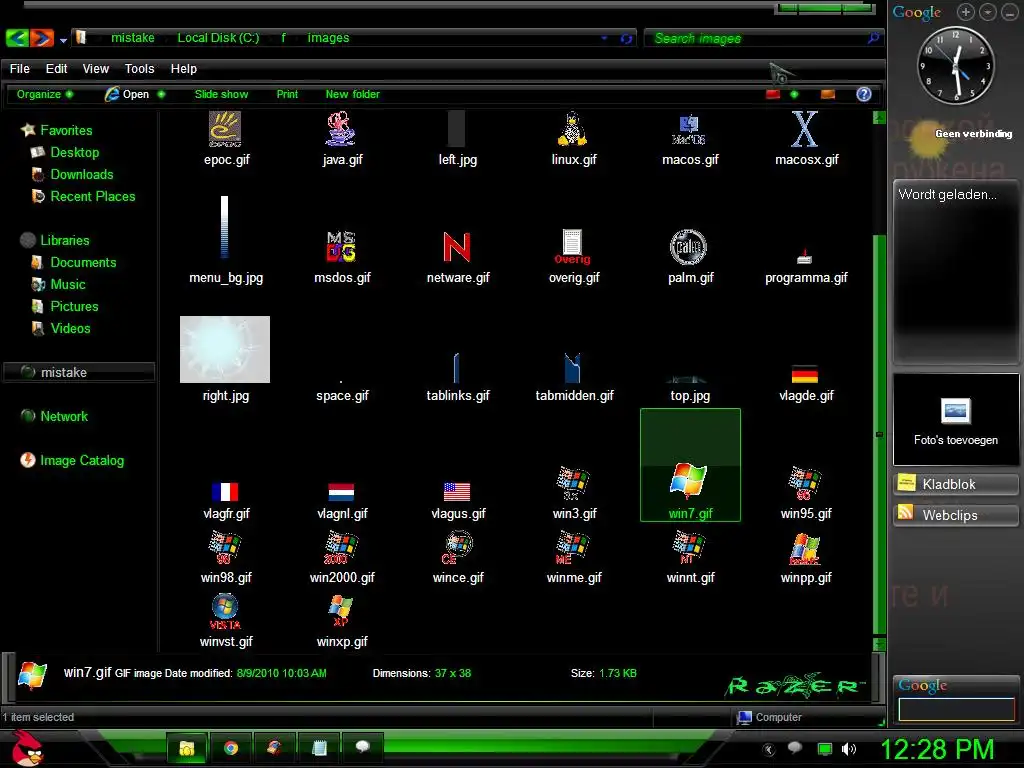Image resolution: width=1024 pixels, height=768 pixels.
Task: Click the blue Help question mark icon
Action: (x=864, y=94)
